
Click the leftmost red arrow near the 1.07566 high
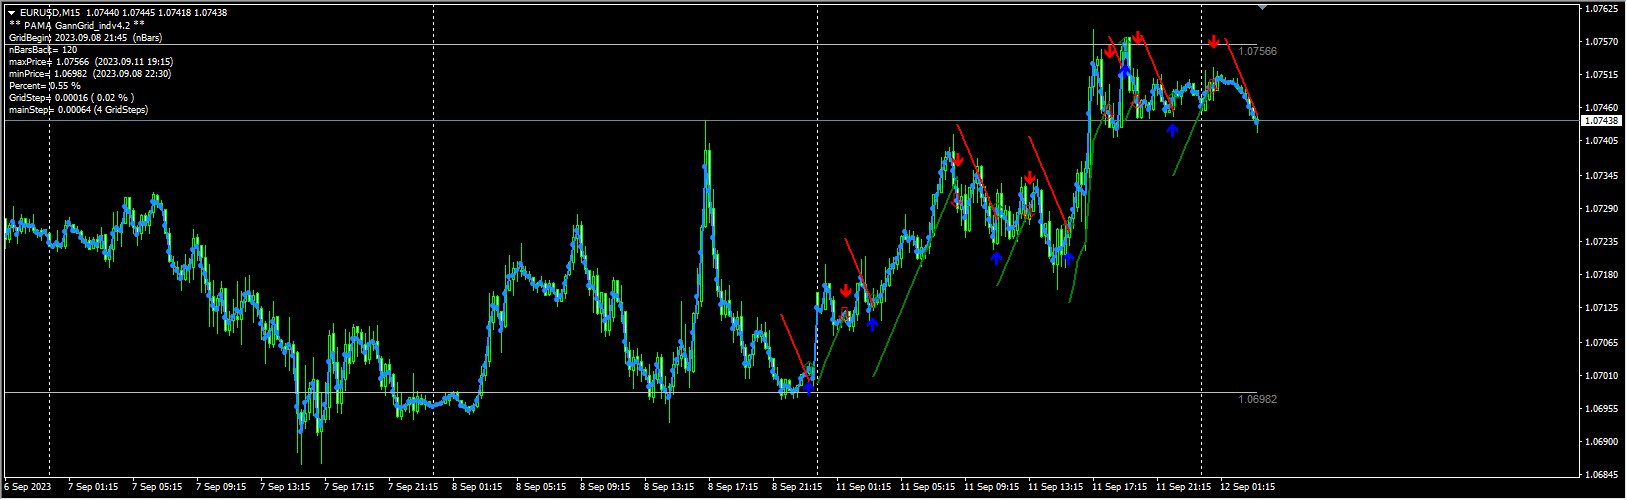tap(1111, 51)
